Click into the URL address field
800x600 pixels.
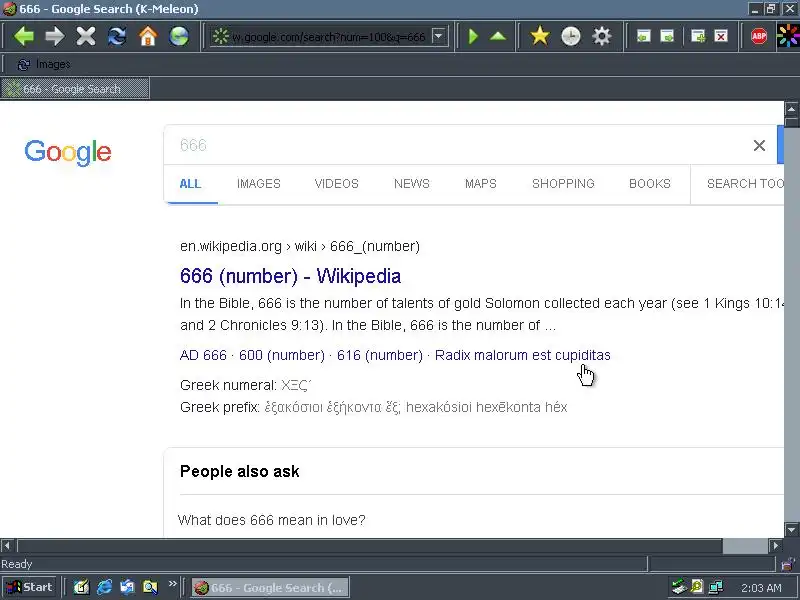point(328,37)
